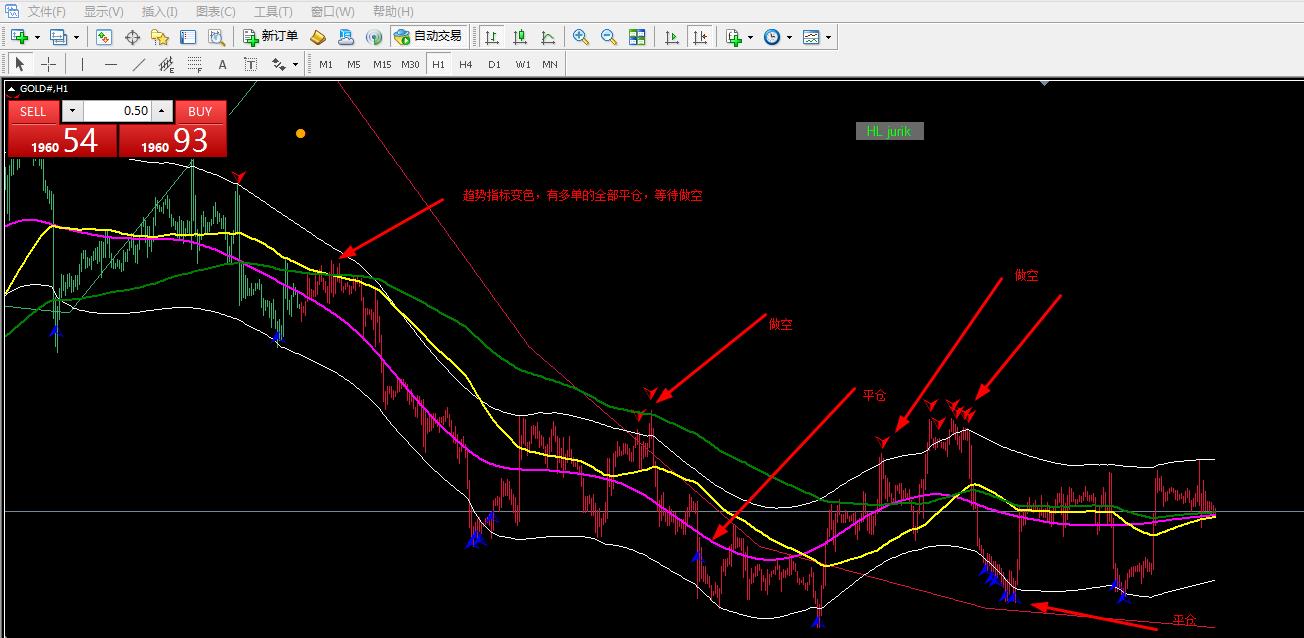This screenshot has width=1304, height=638.
Task: Click the SELL one-click trading button
Action: click(x=33, y=111)
